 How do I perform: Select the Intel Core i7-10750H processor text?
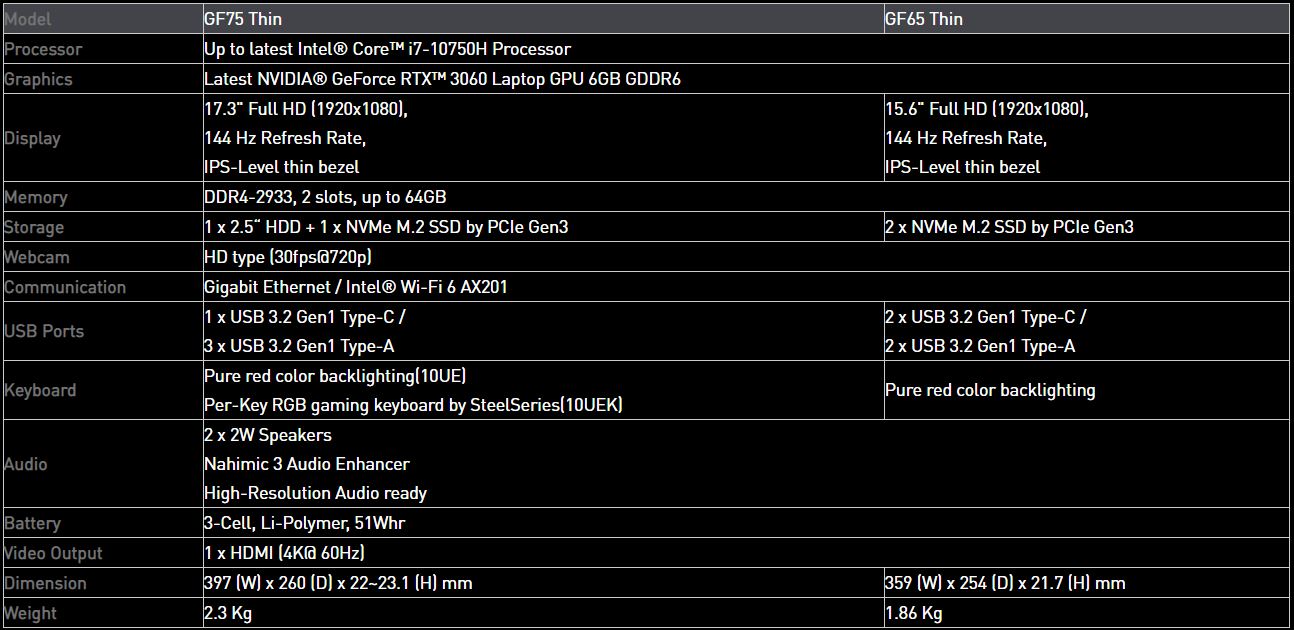(x=387, y=49)
